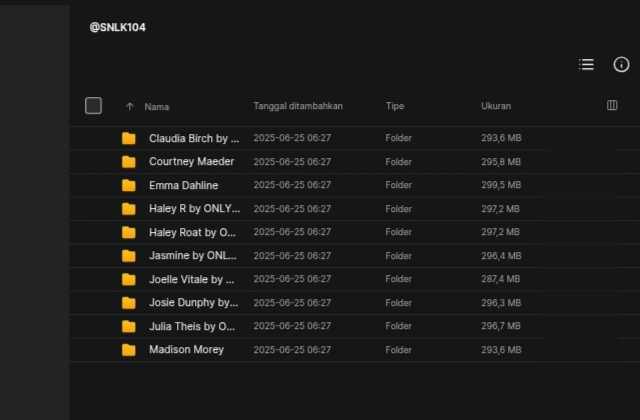This screenshot has width=640, height=420.
Task: Select the 287,4 MB size value
Action: pyautogui.click(x=500, y=279)
